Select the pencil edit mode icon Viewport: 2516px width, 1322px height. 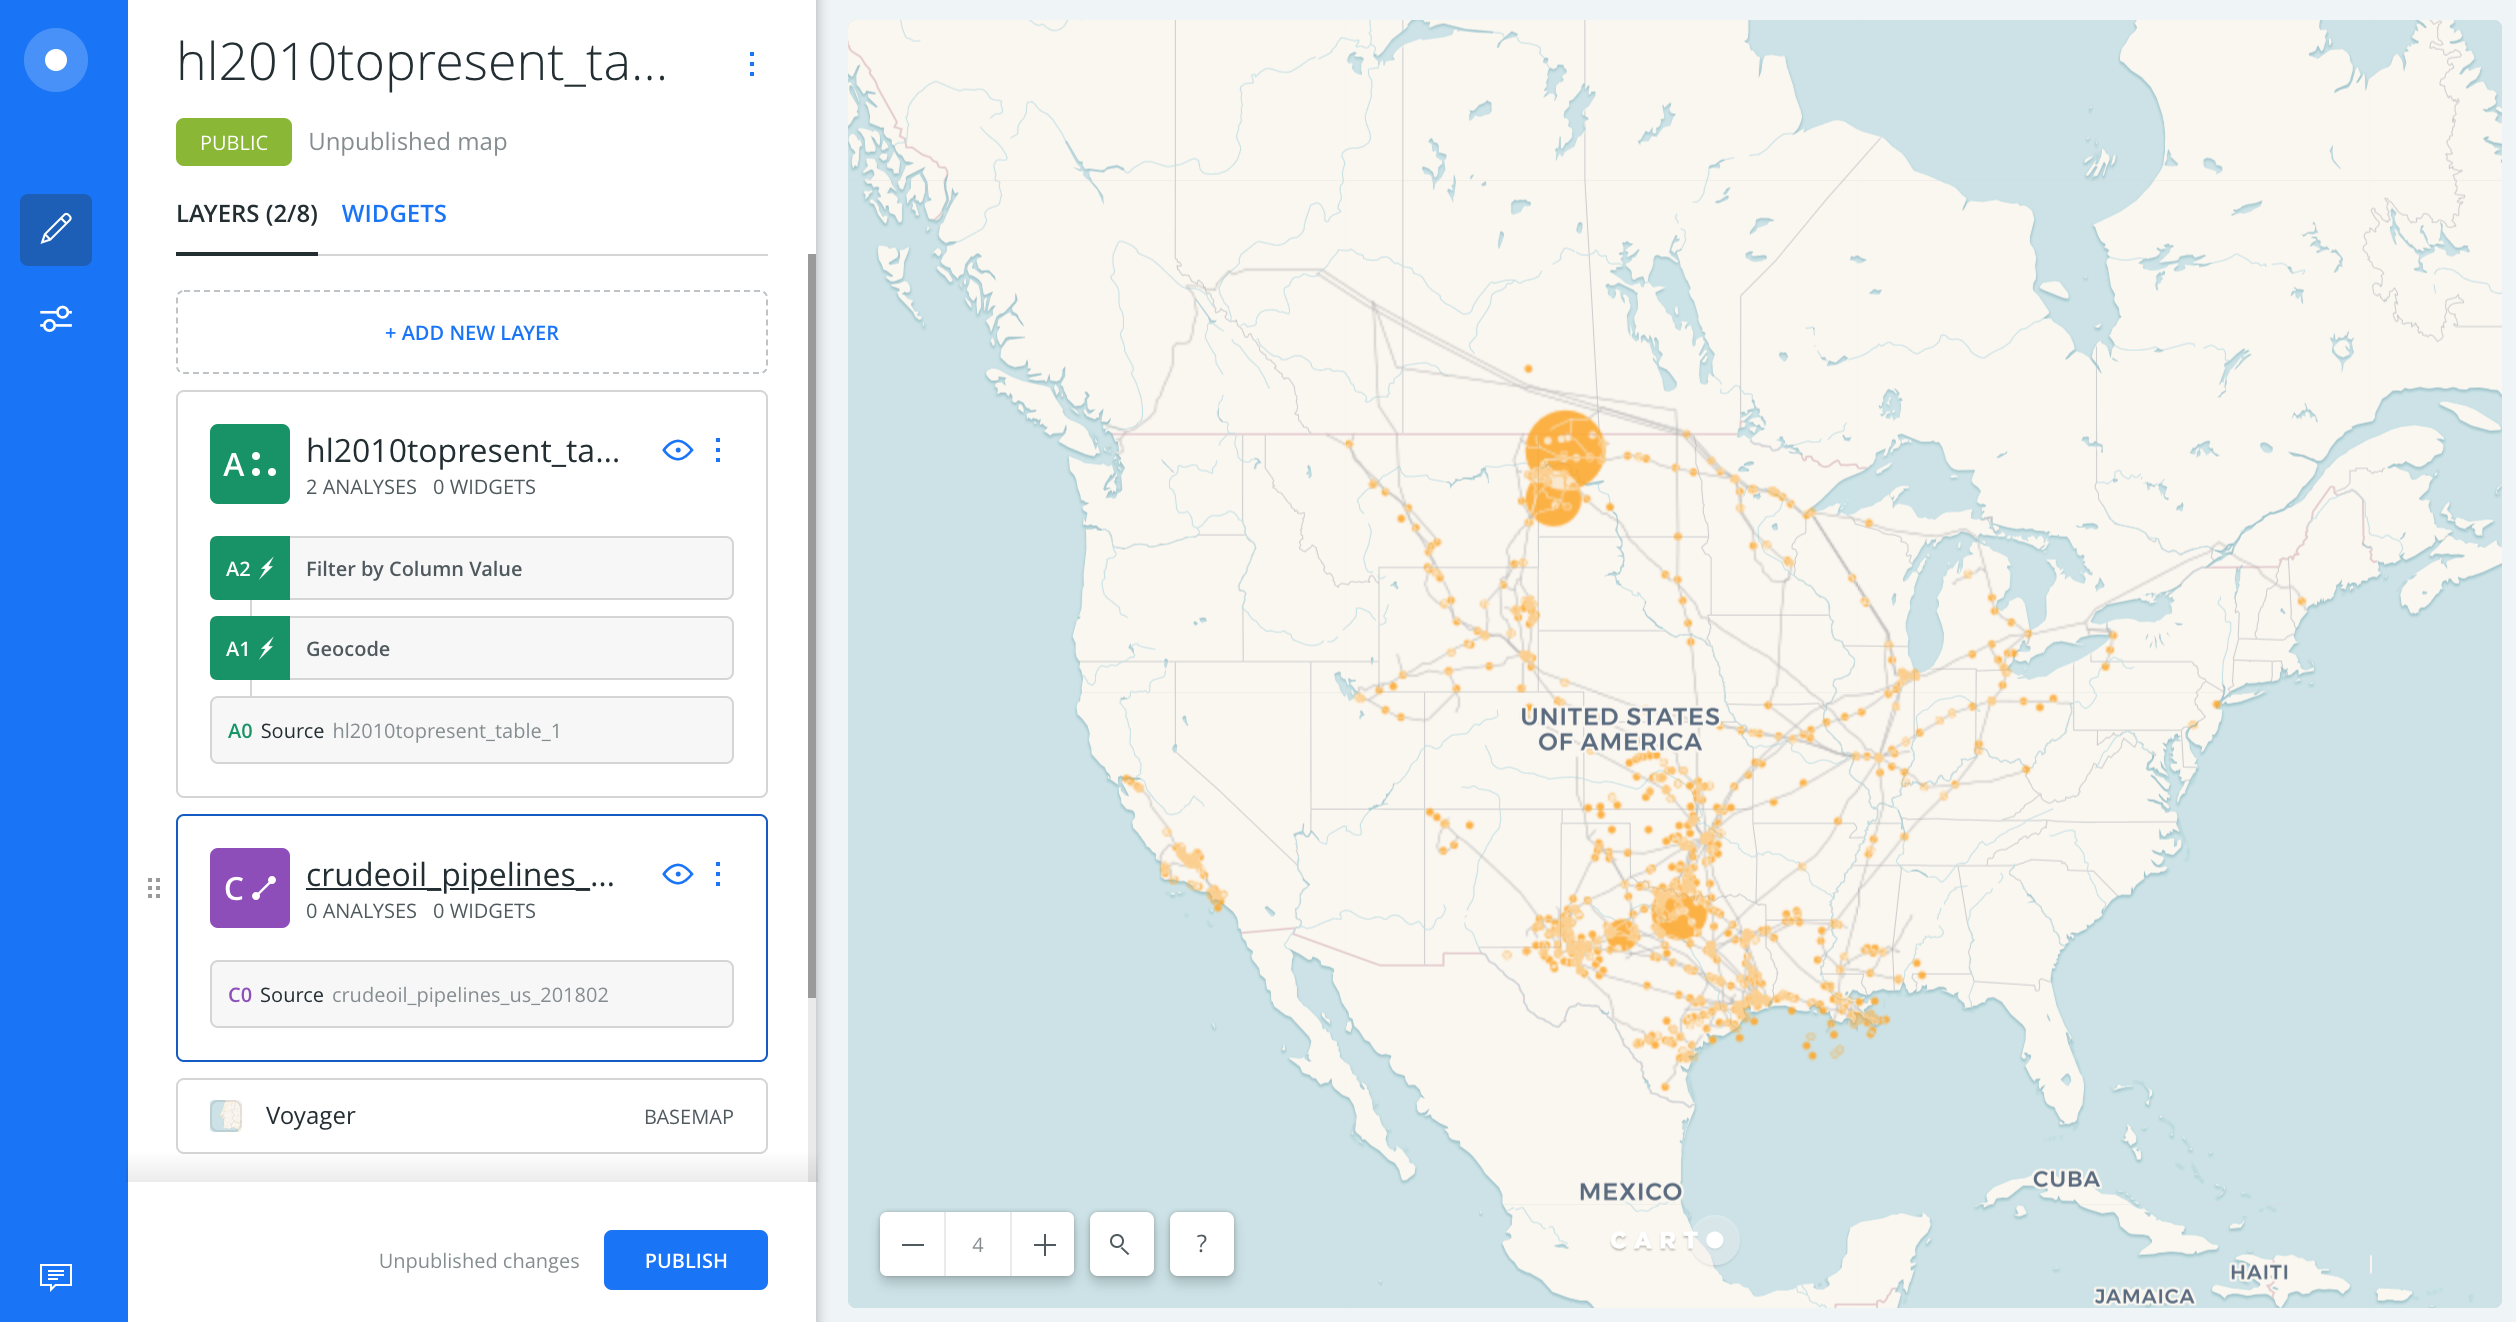[56, 229]
